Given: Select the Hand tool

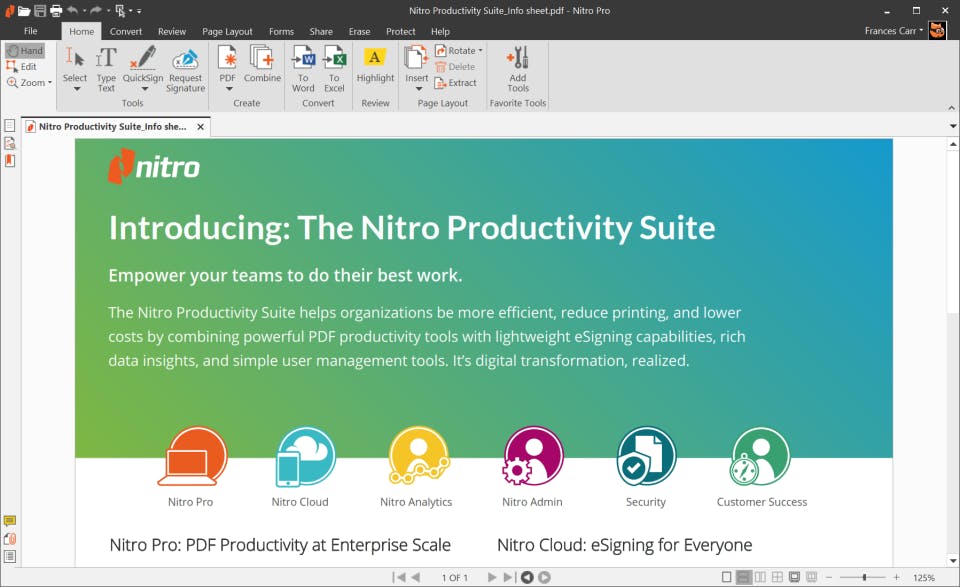Looking at the screenshot, I should coord(26,50).
